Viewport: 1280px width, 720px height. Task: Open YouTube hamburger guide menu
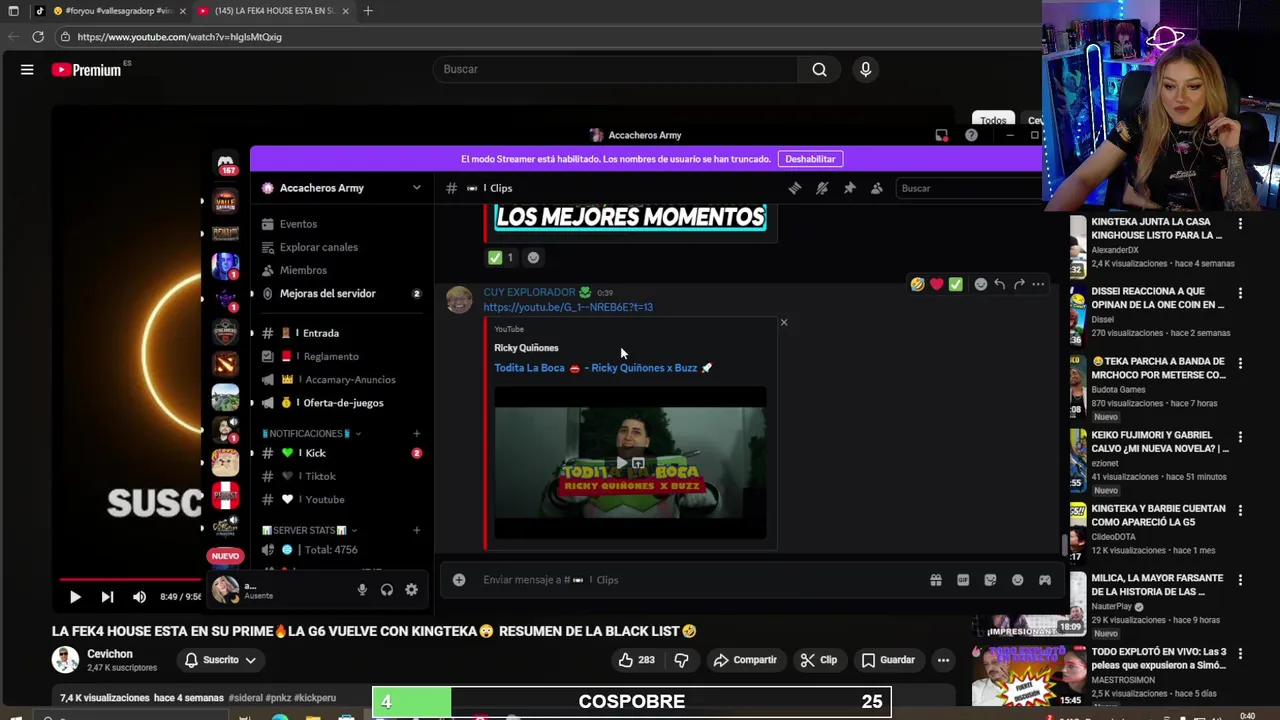(x=27, y=70)
